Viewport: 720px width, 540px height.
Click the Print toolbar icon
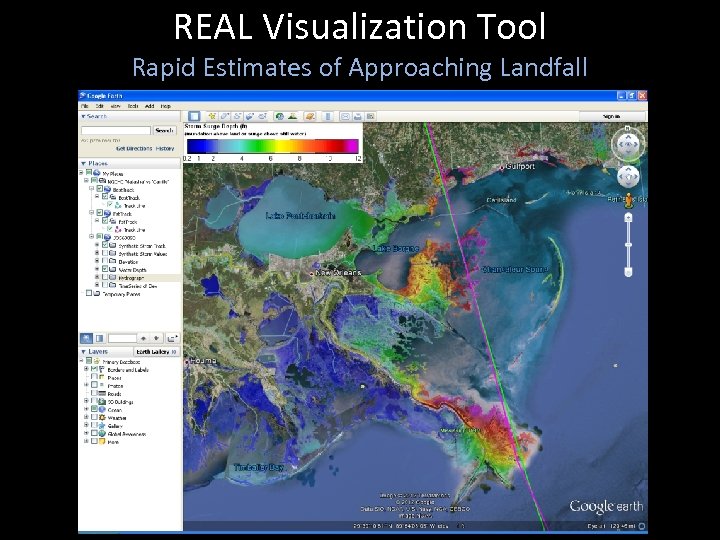click(x=357, y=116)
